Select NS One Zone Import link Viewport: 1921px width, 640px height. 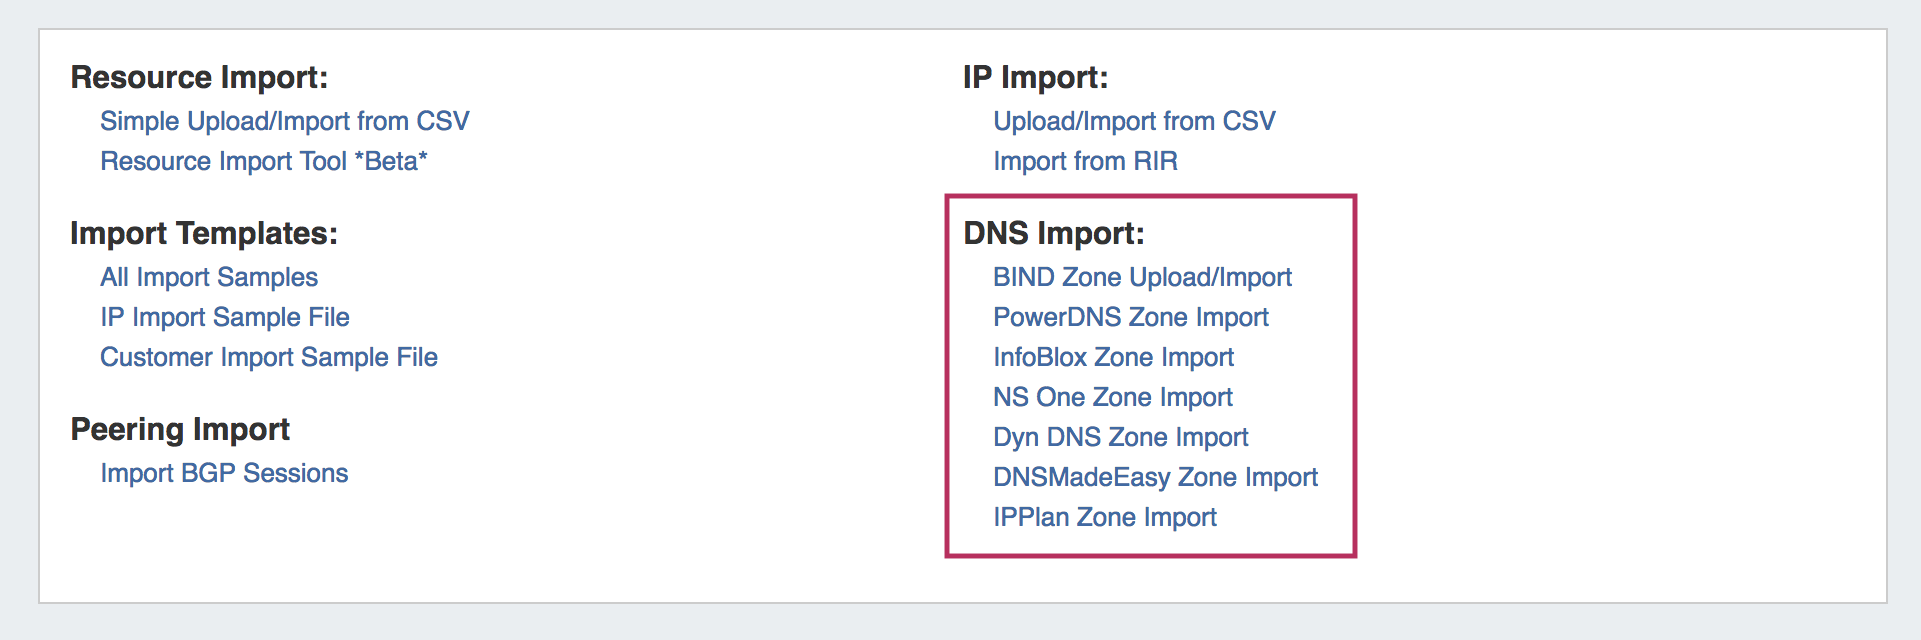click(1112, 397)
